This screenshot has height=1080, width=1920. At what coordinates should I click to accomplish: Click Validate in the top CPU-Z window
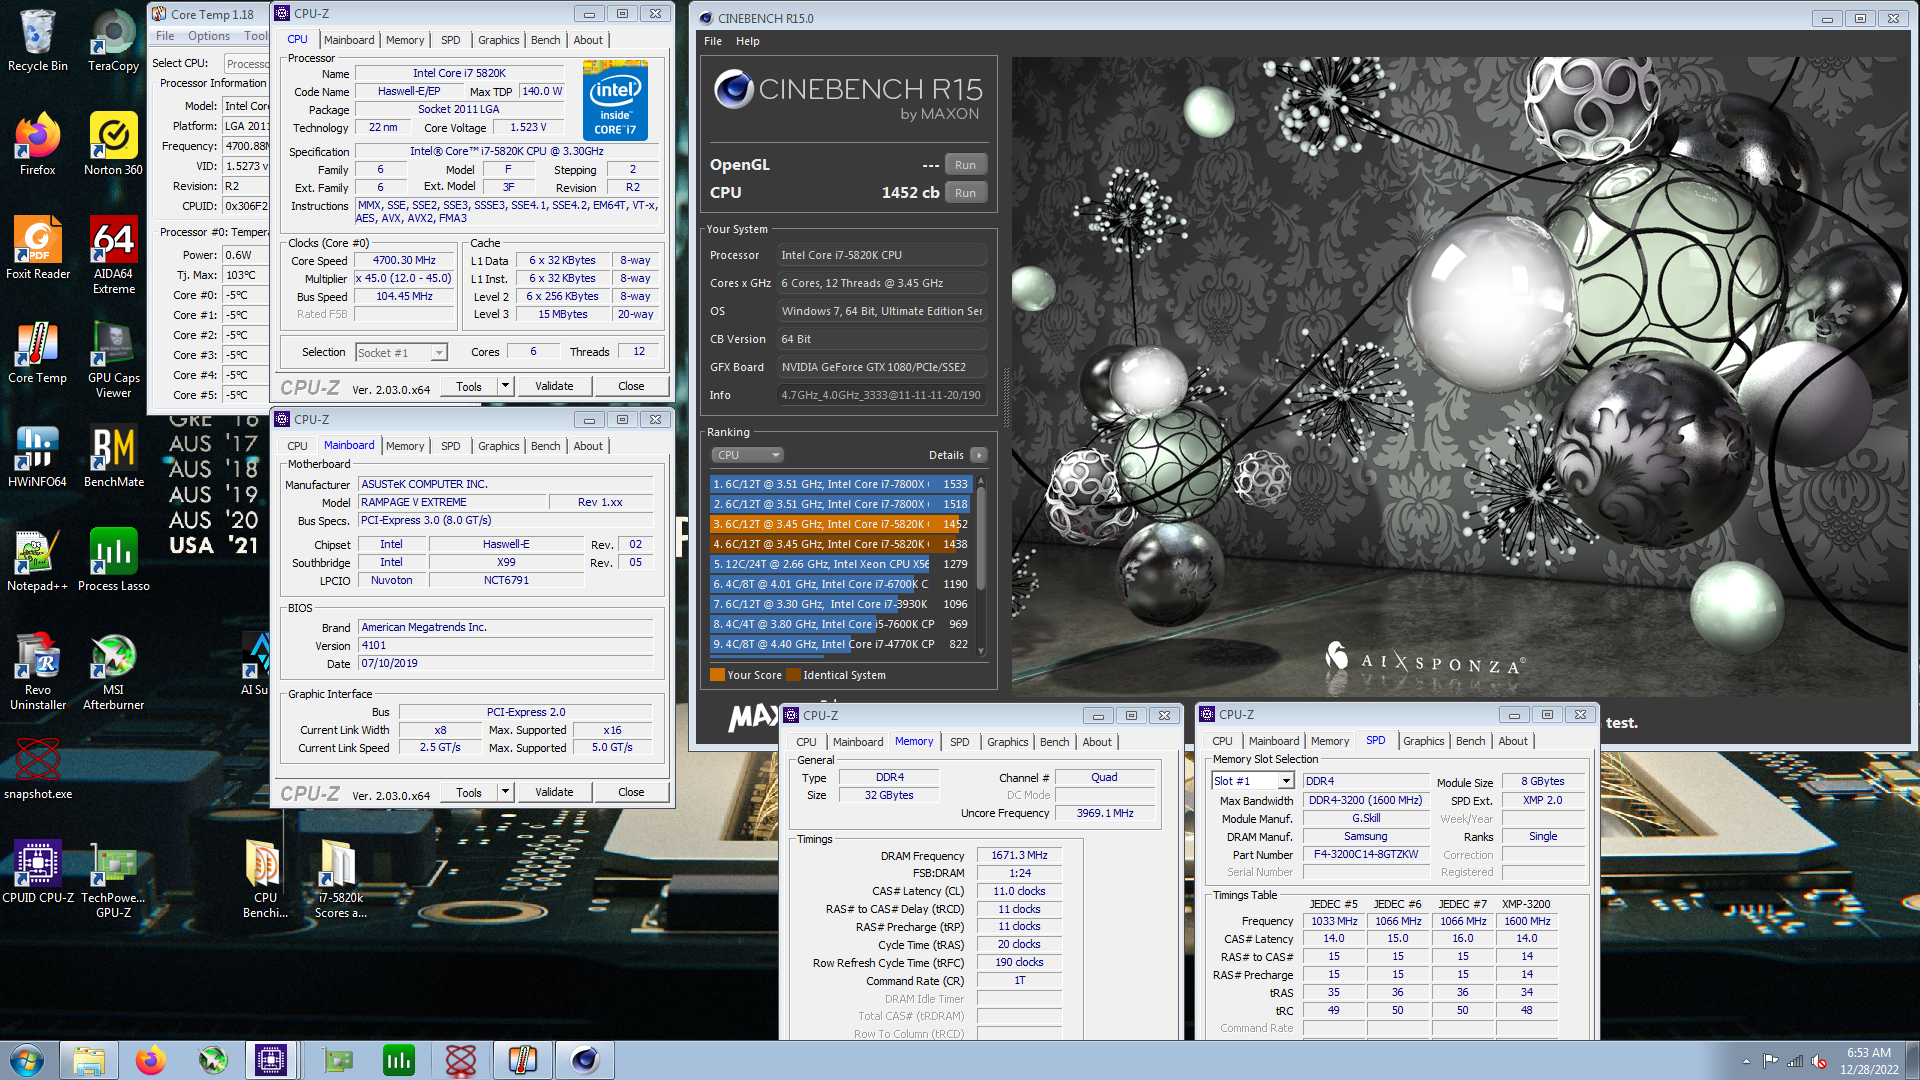(x=554, y=386)
